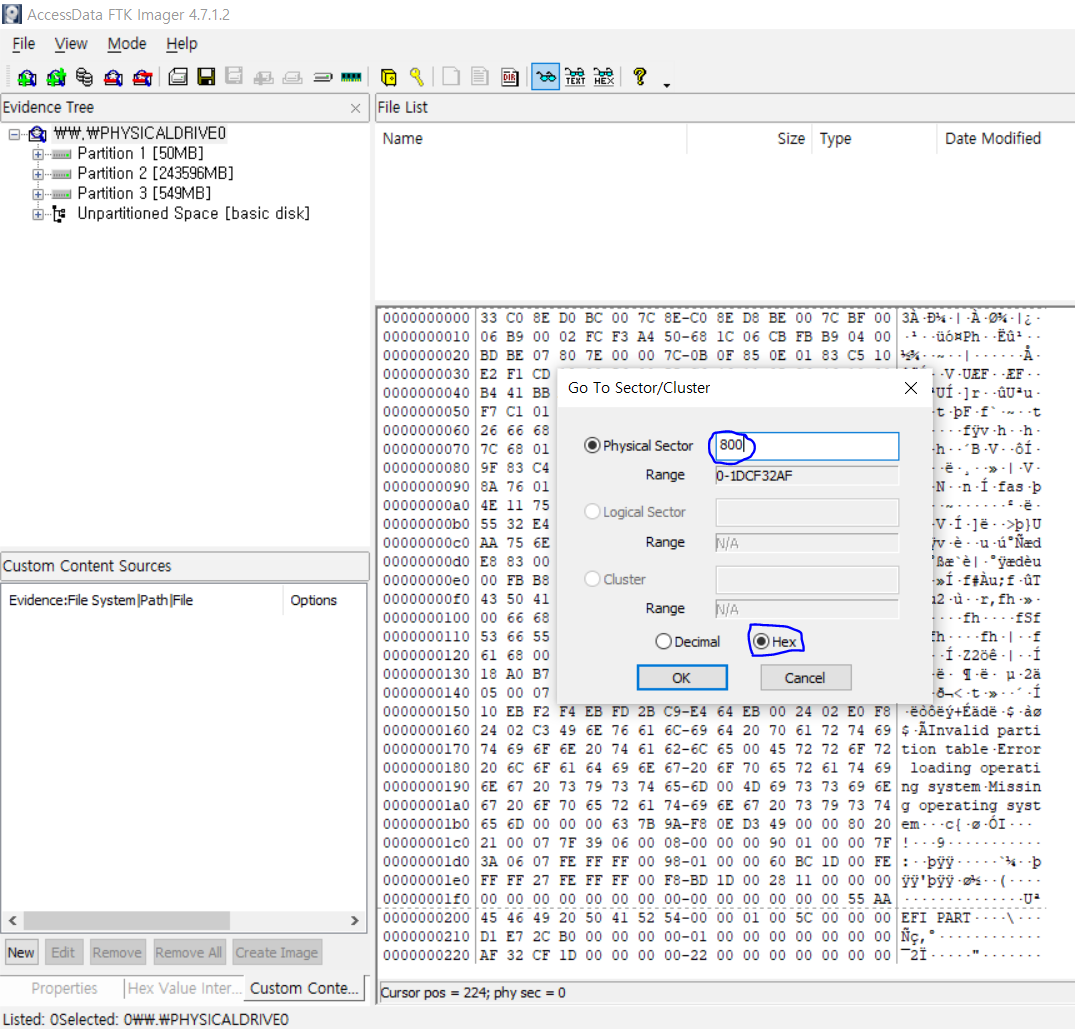Click the Remove All button
Screen dimensions: 1075x1029
tap(189, 953)
